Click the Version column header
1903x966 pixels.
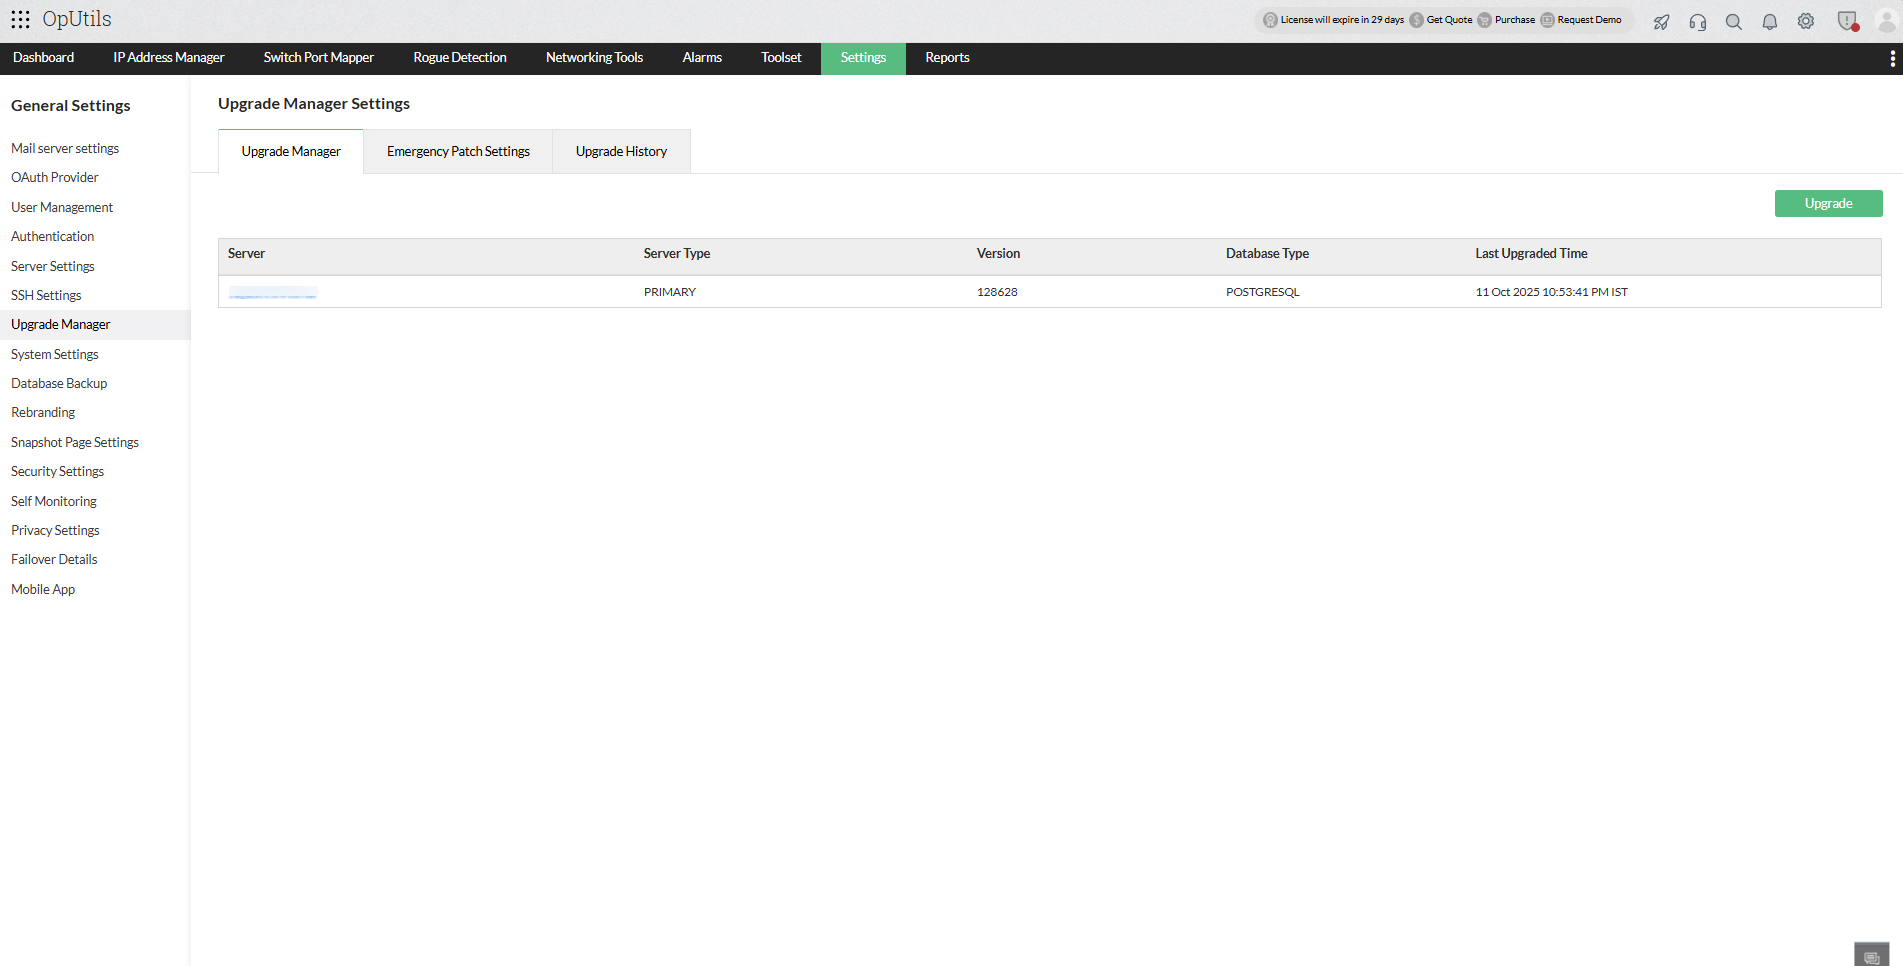point(999,254)
